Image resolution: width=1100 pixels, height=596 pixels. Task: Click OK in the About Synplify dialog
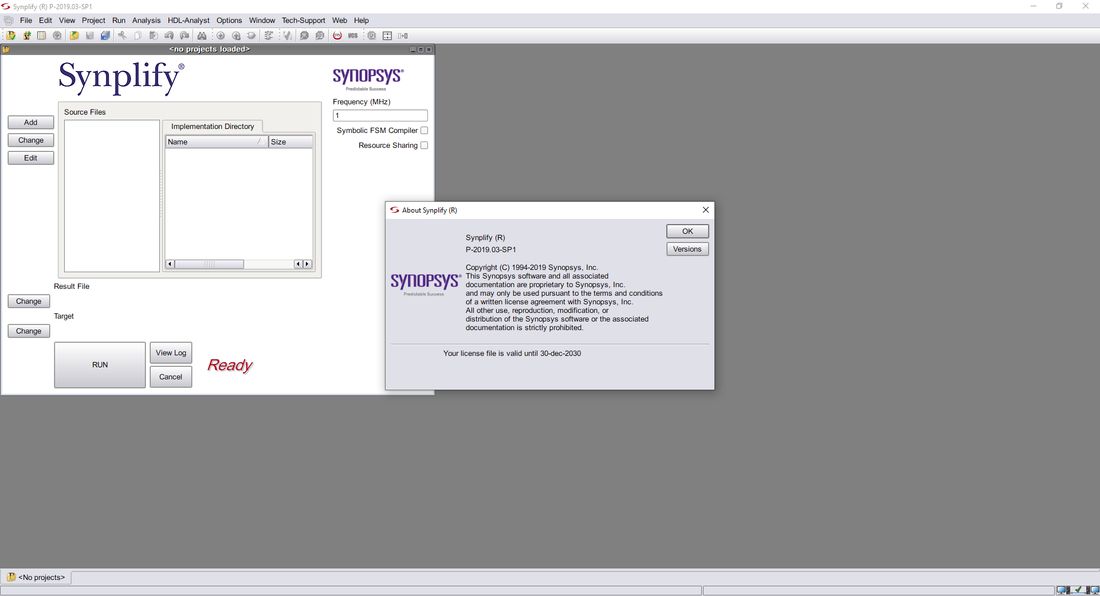(x=688, y=231)
